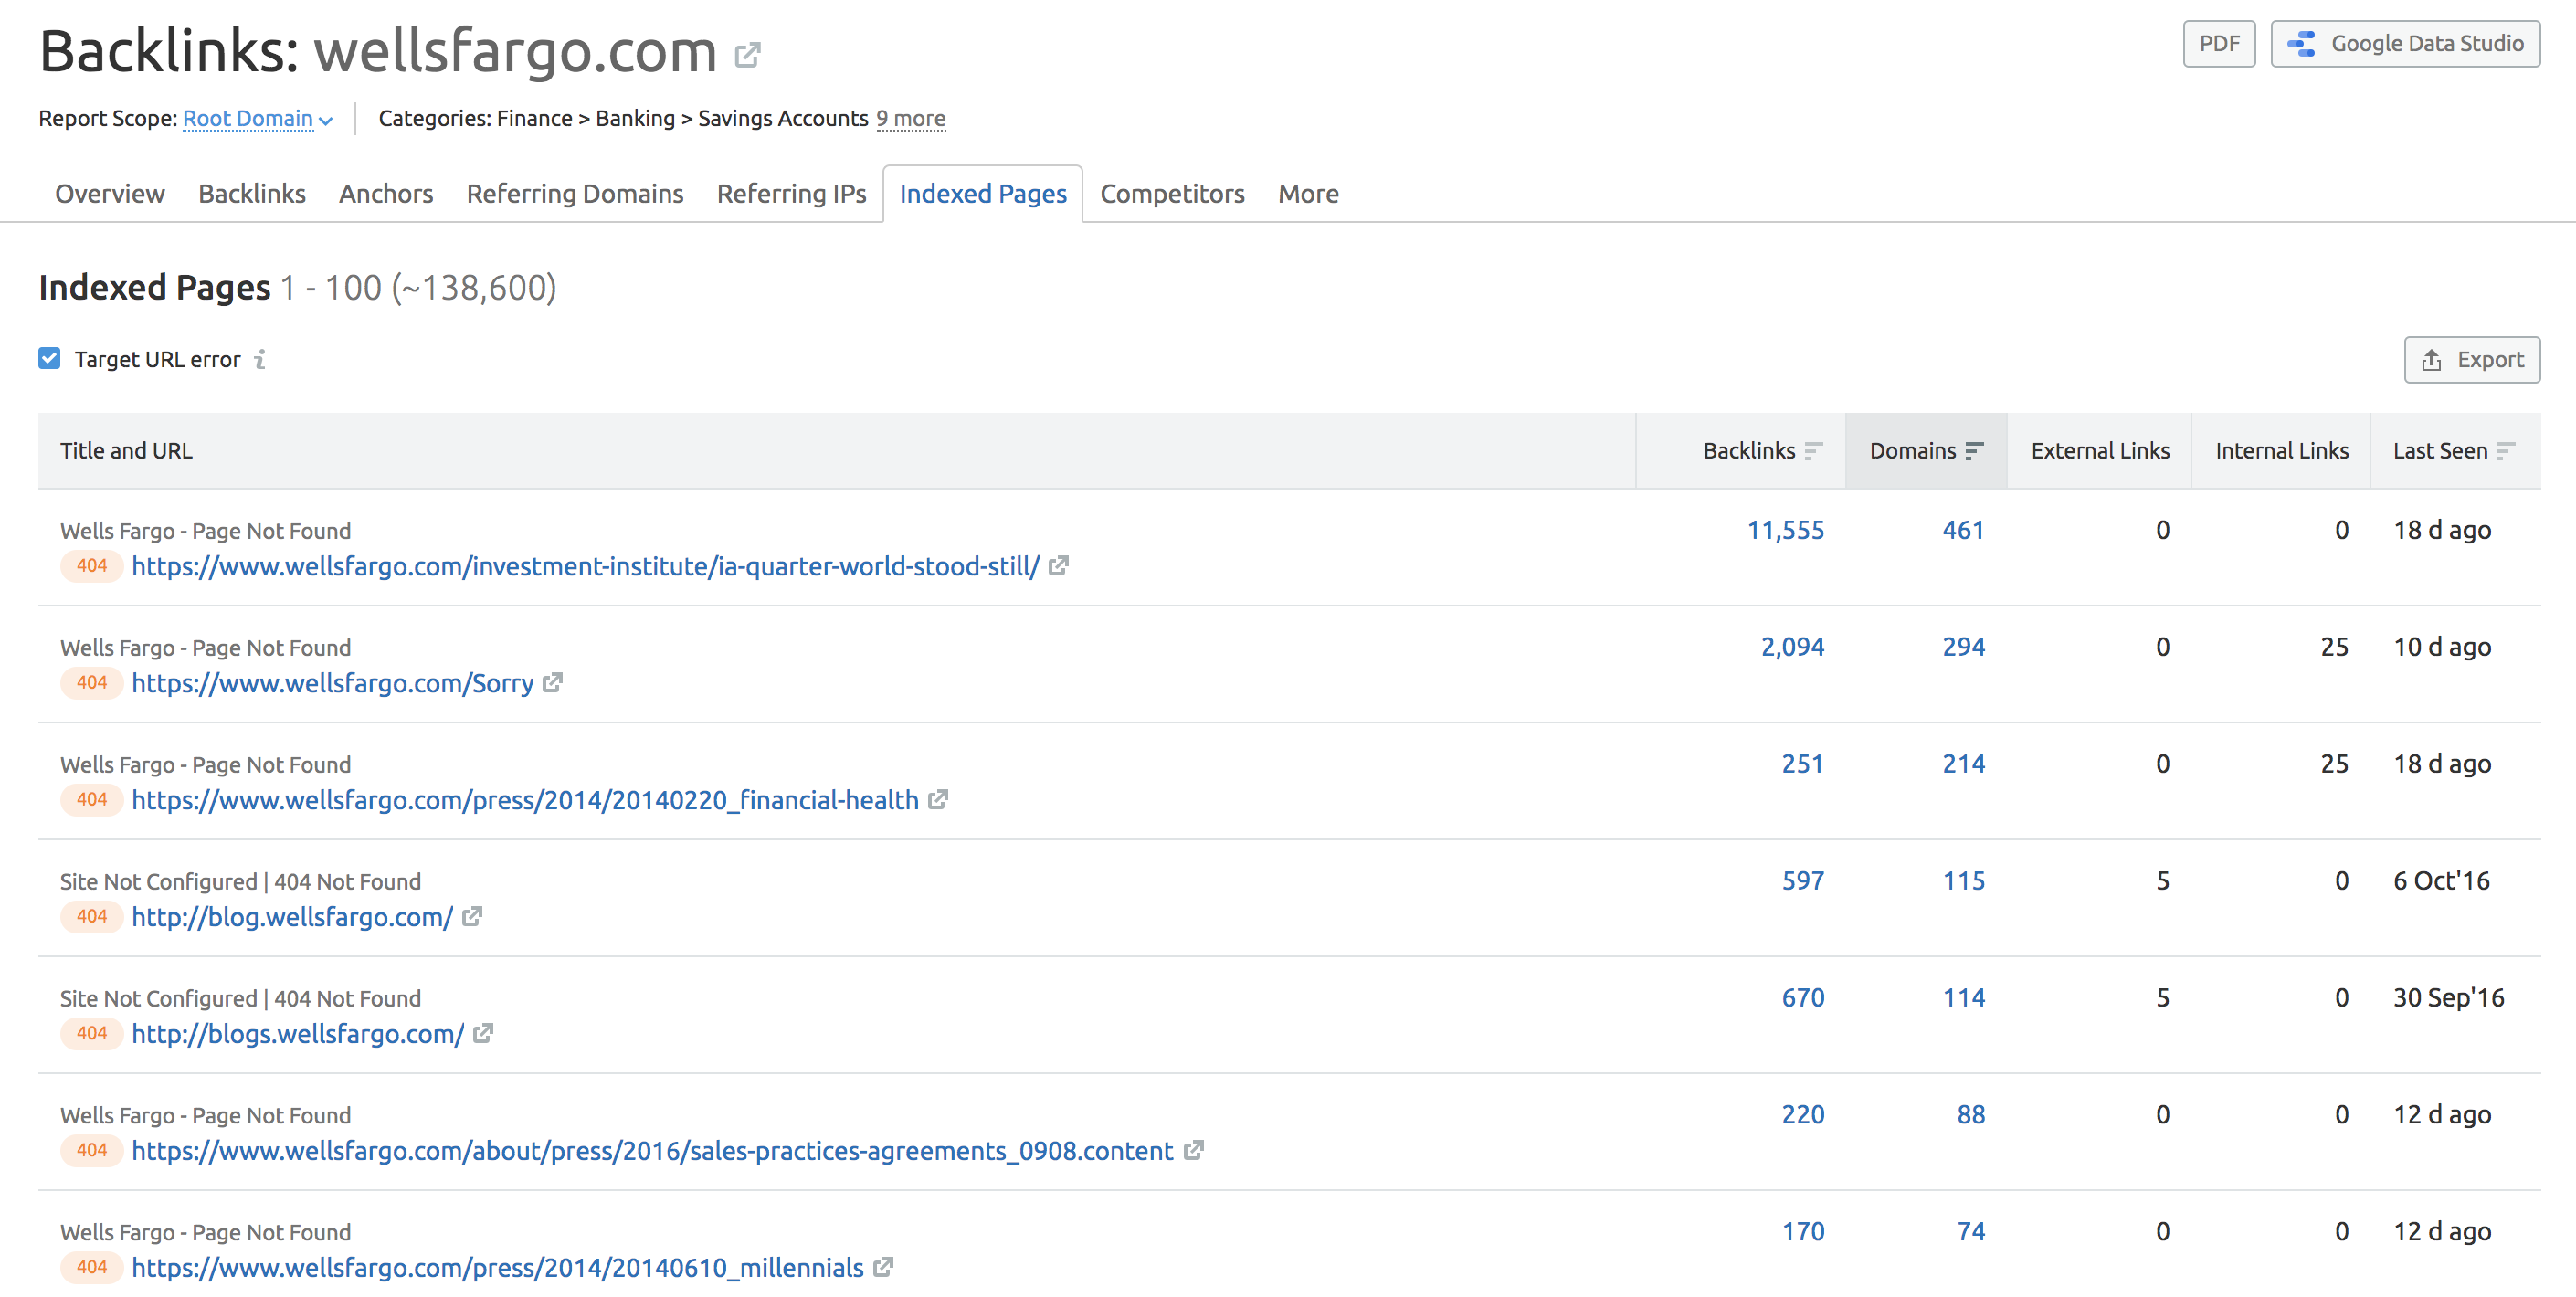Click the '6 Oct'16' last seen value
2576x1297 pixels.
click(x=2441, y=881)
